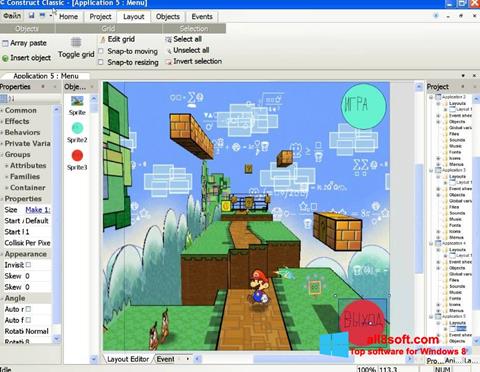Toggle the Invisible checkbox in Appearance
This screenshot has height=372, width=480.
(x=28, y=265)
